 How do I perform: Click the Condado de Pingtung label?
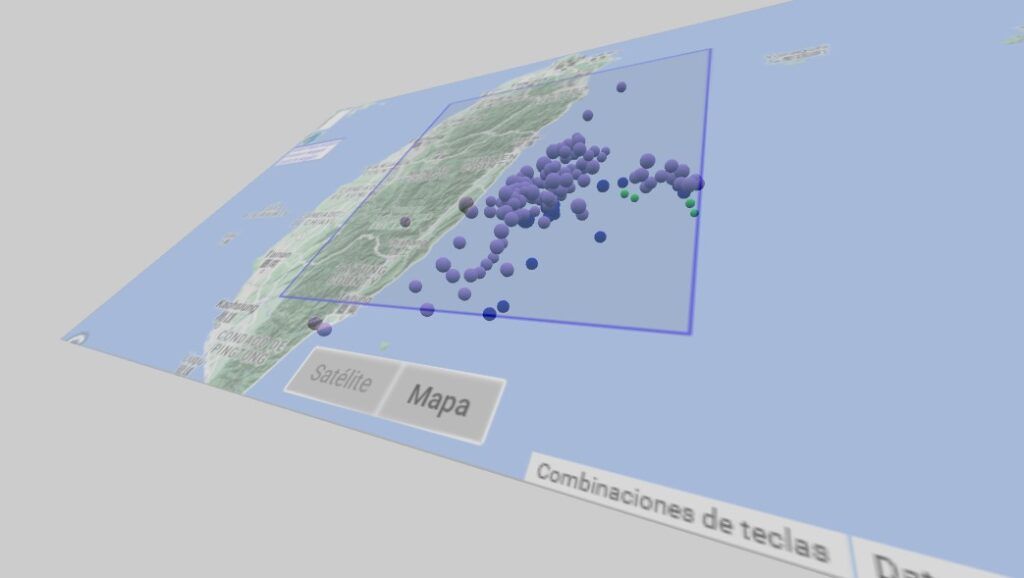(x=251, y=349)
